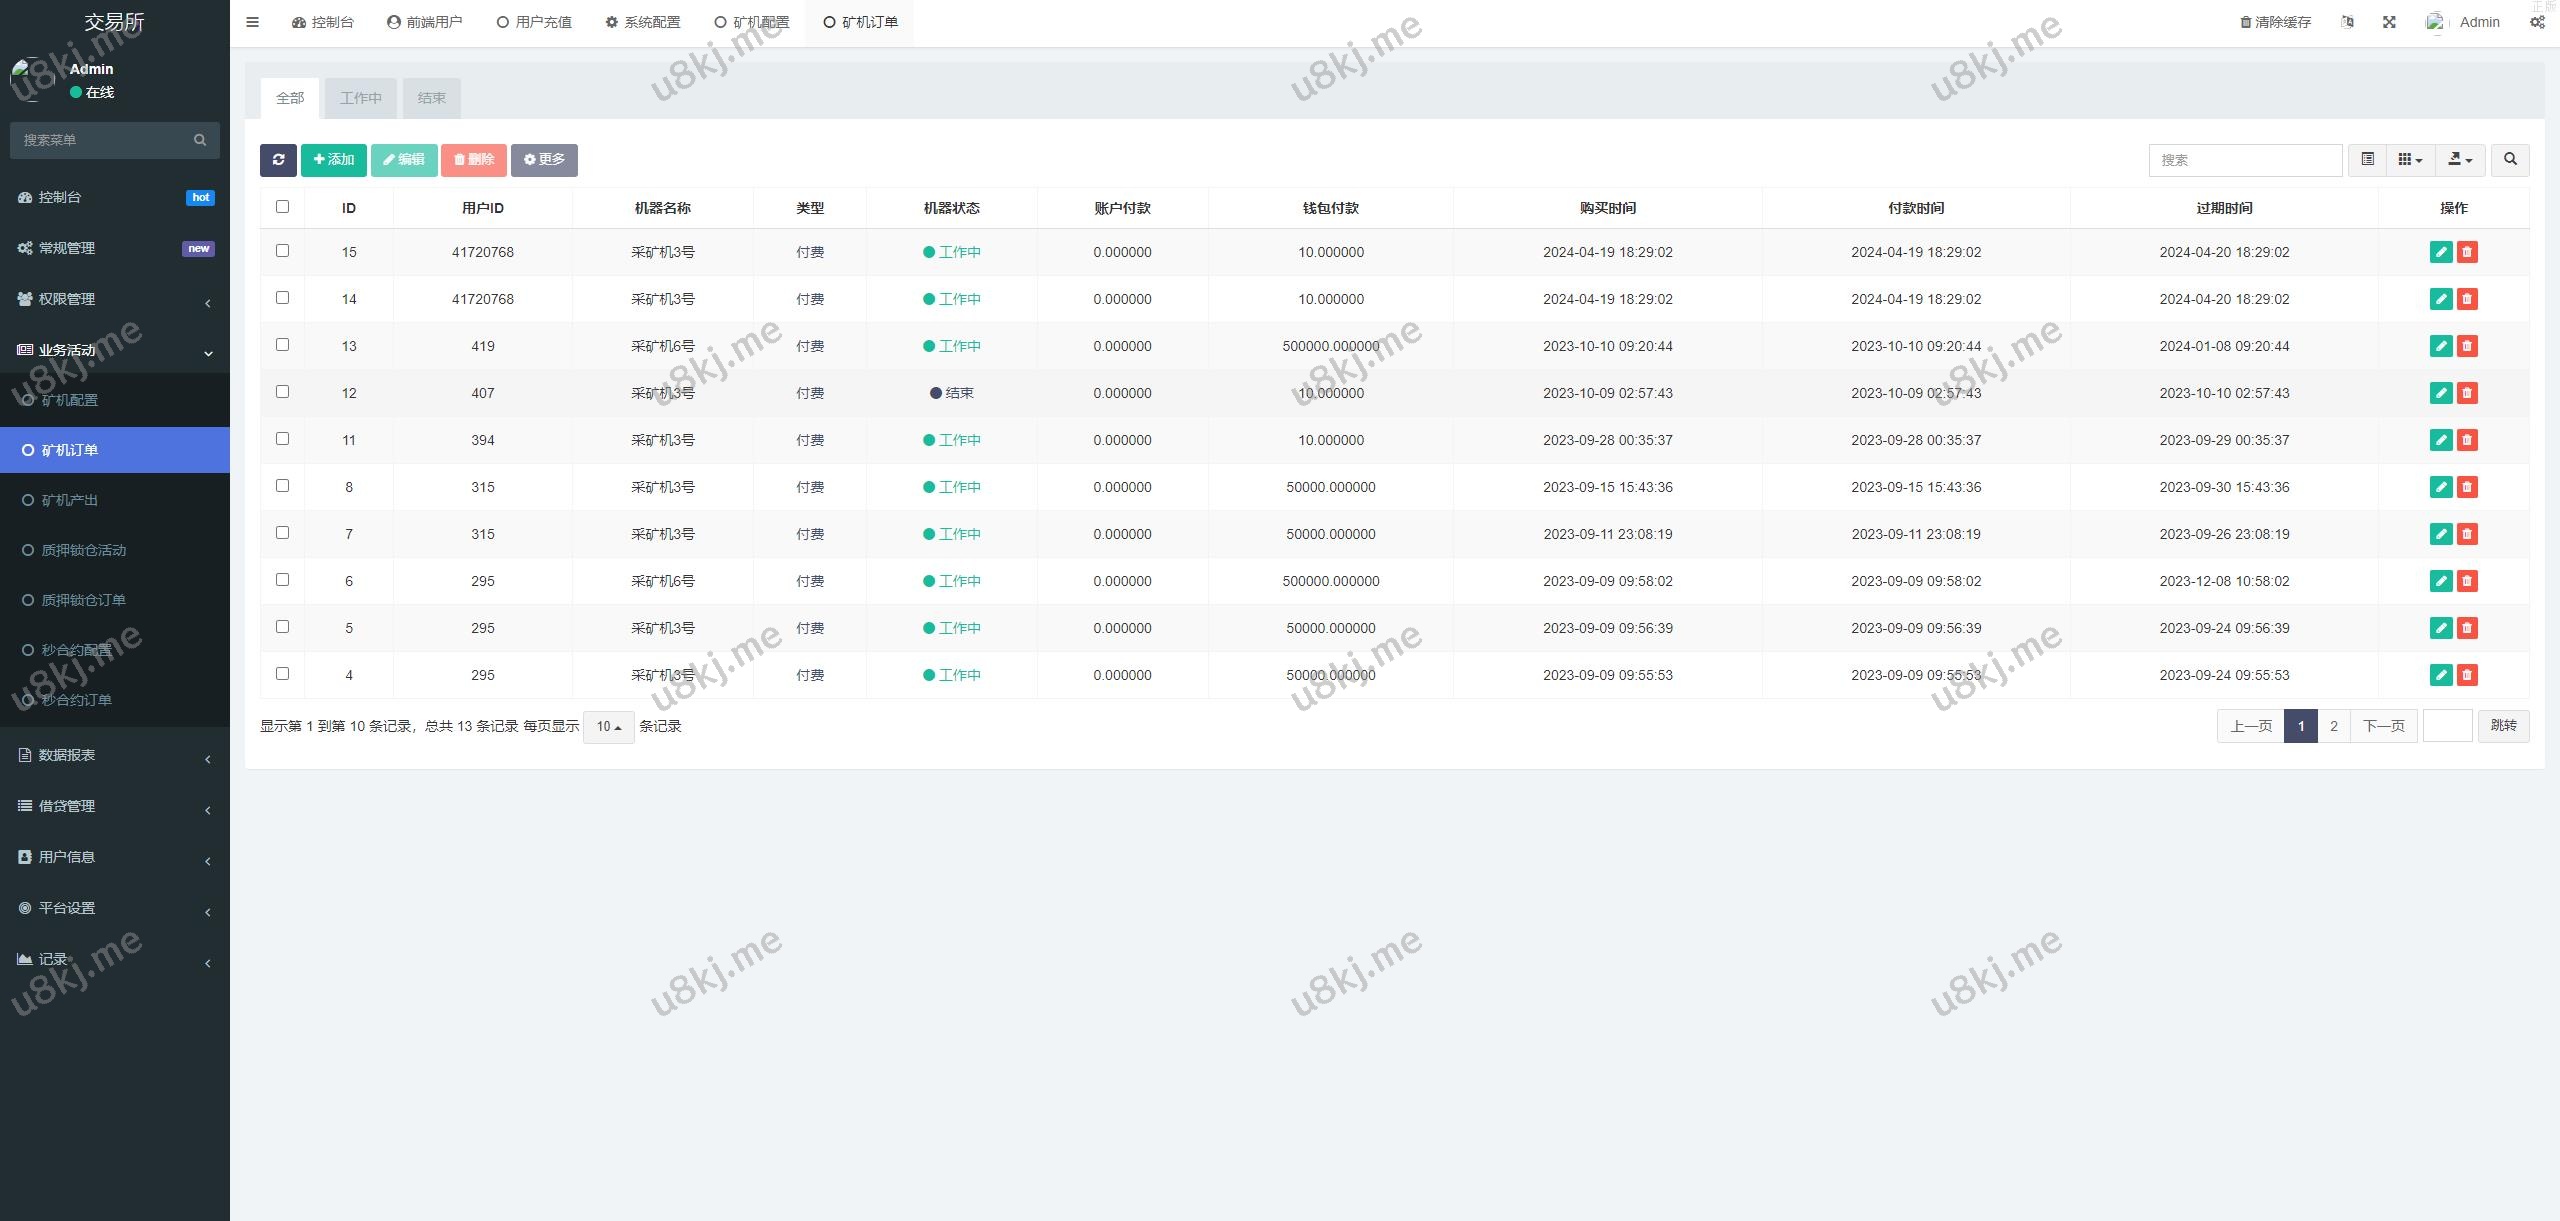Check the checkbox for order ID 4

click(282, 674)
